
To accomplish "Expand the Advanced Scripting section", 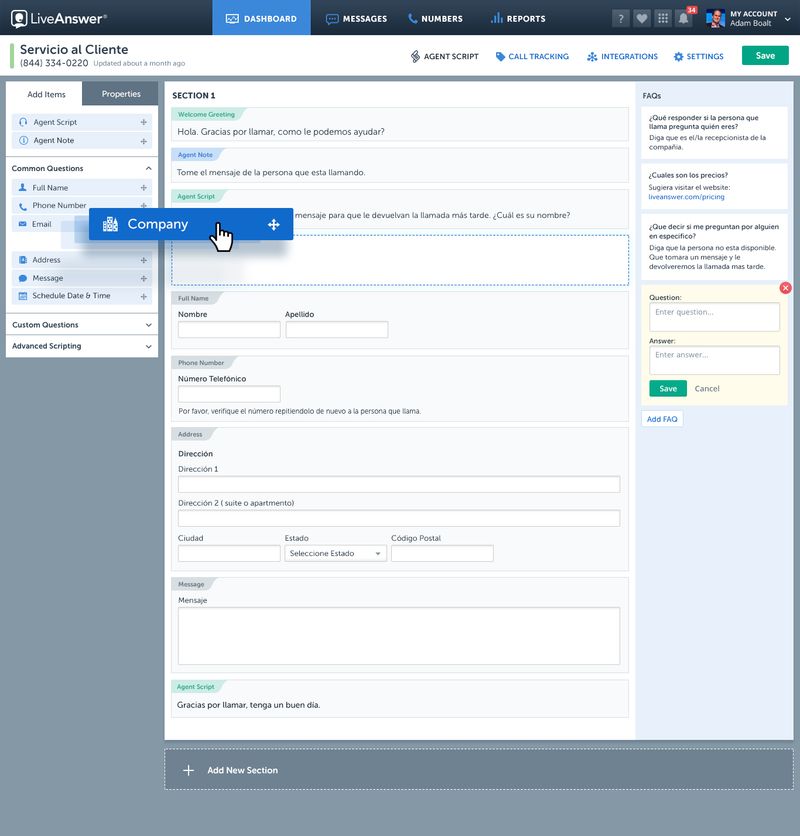I will point(149,347).
